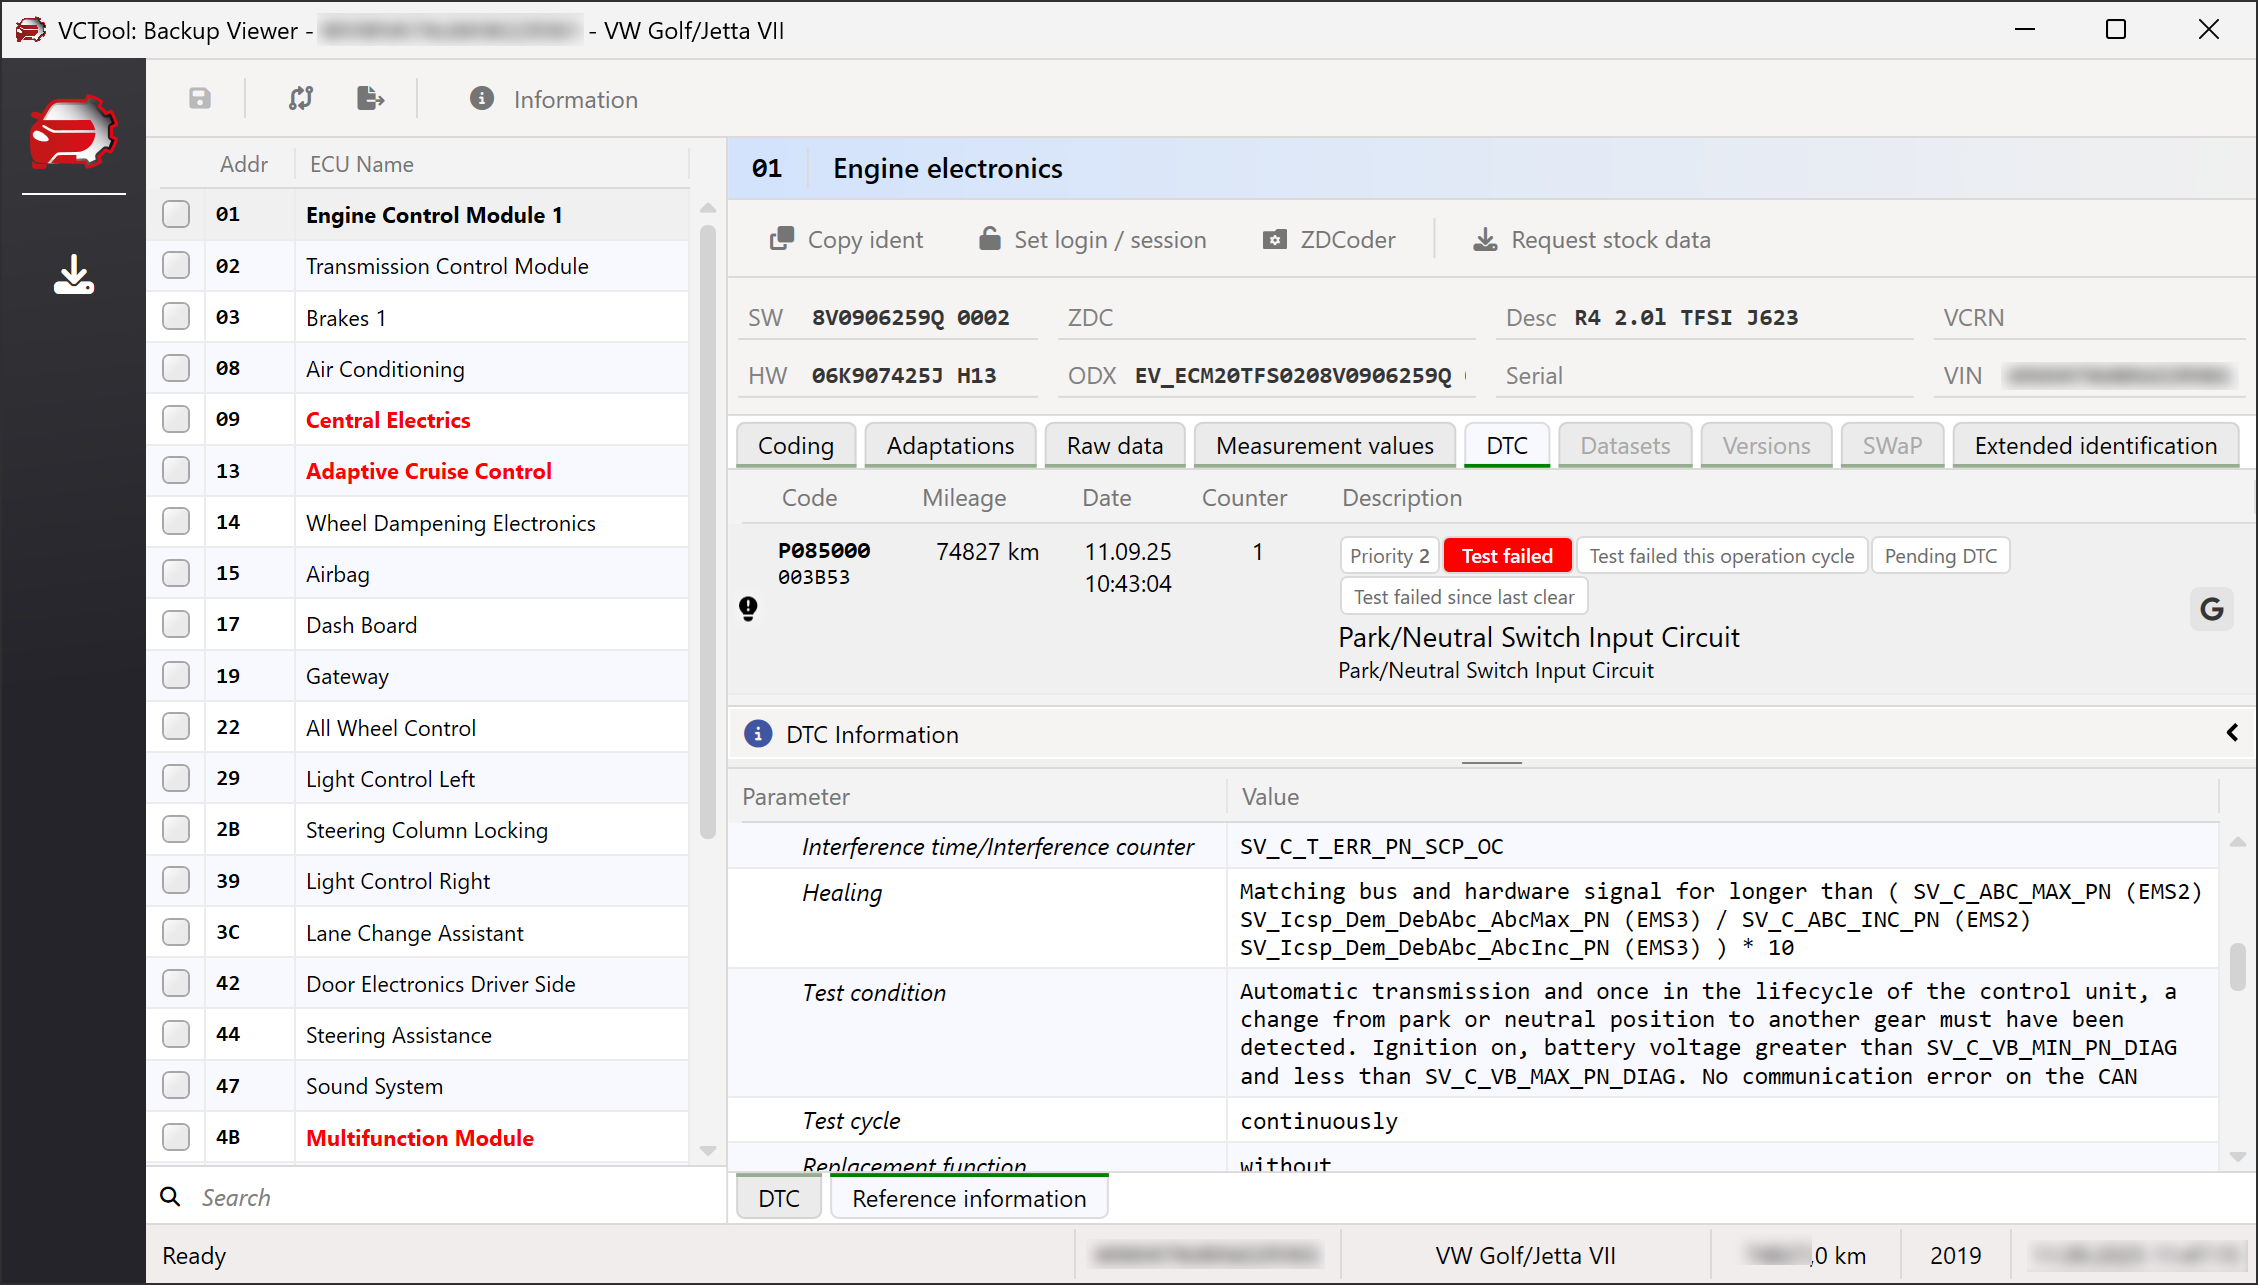Viewport: 2258px width, 1285px height.
Task: Select the Gateway ECU checkbox
Action: click(x=176, y=676)
